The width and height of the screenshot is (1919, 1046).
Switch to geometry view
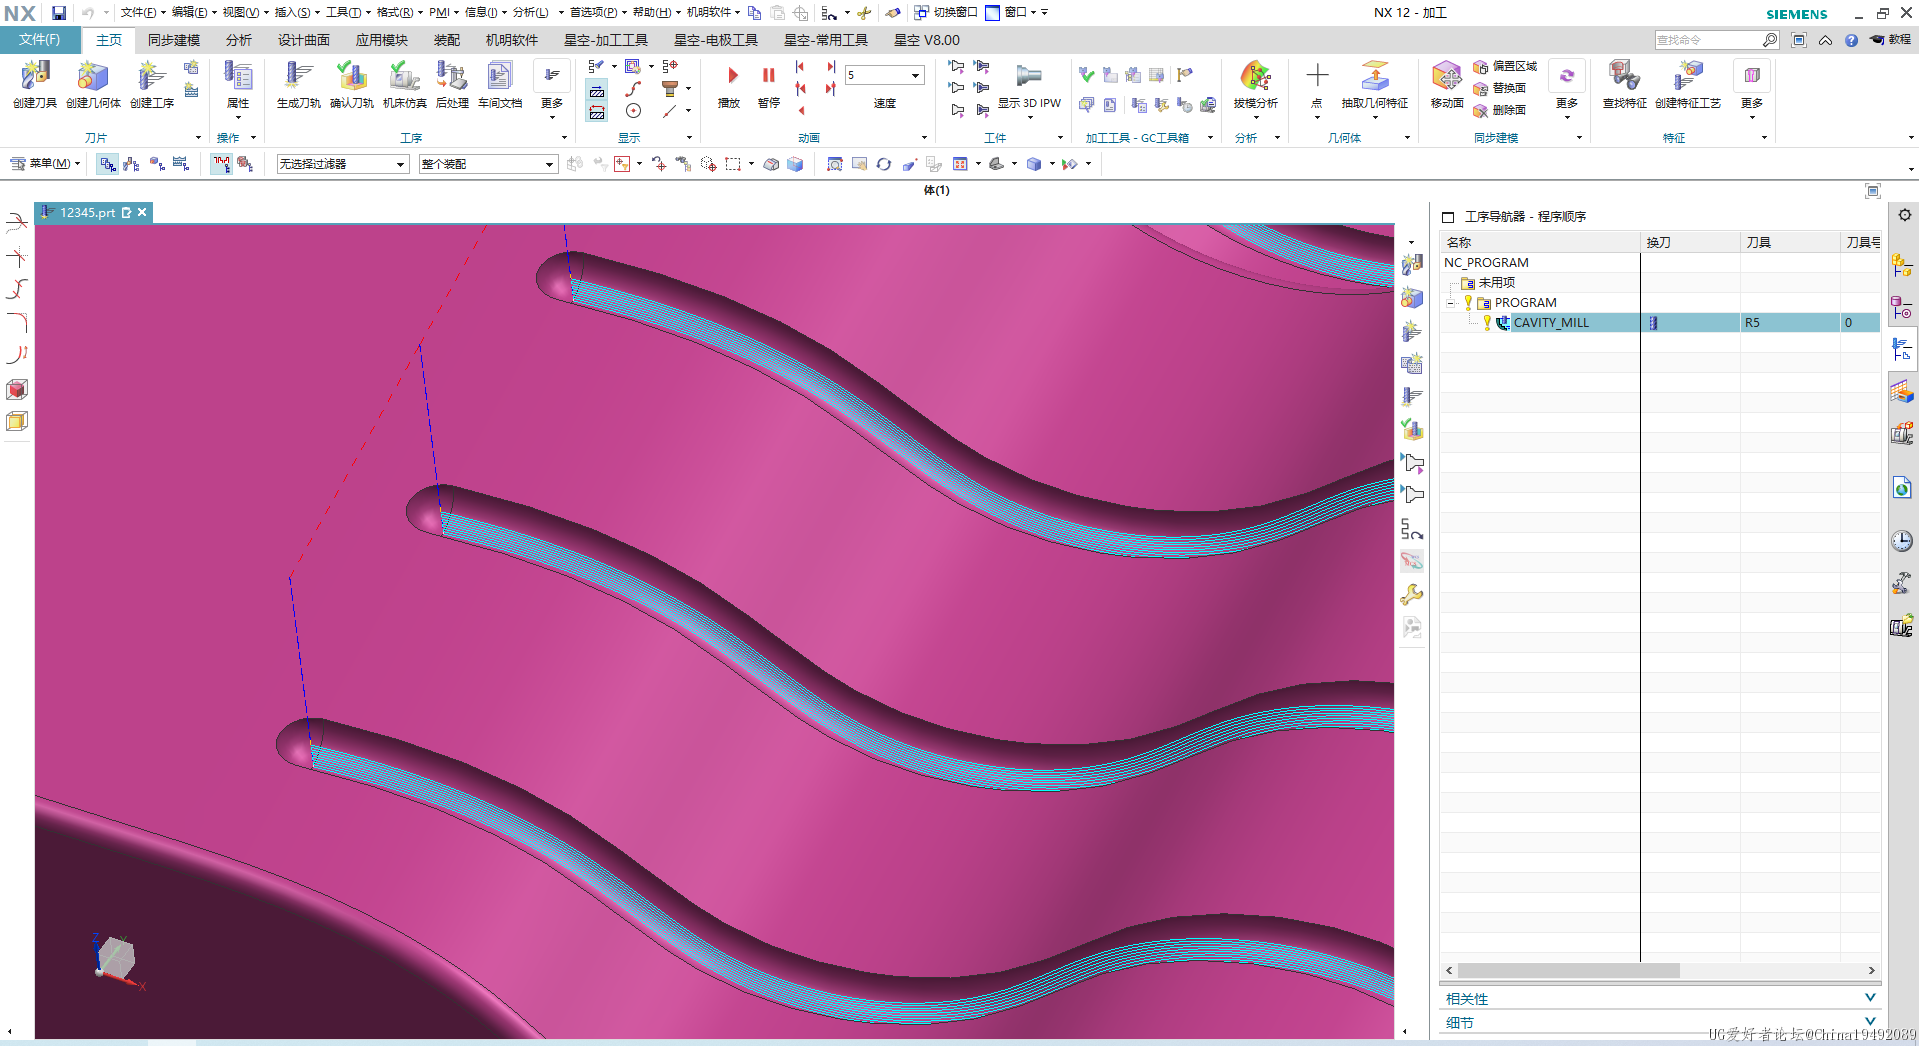click(157, 164)
